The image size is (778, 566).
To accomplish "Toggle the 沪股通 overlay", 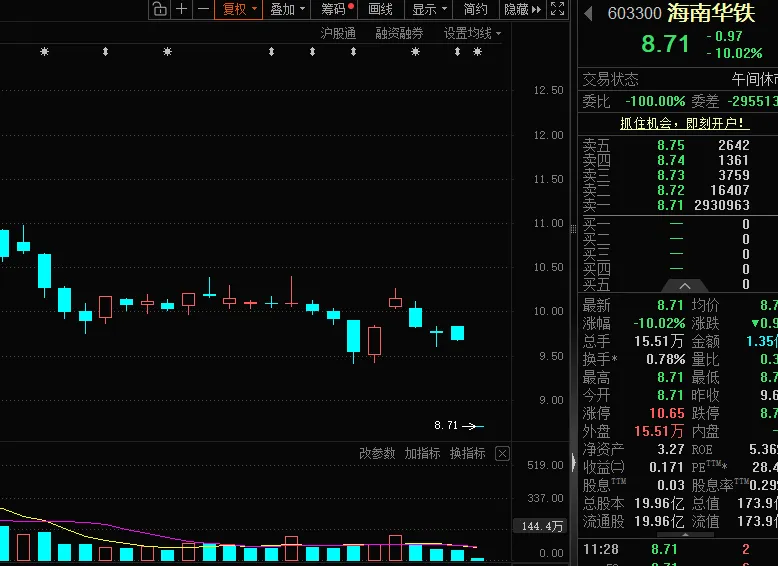I will point(337,33).
